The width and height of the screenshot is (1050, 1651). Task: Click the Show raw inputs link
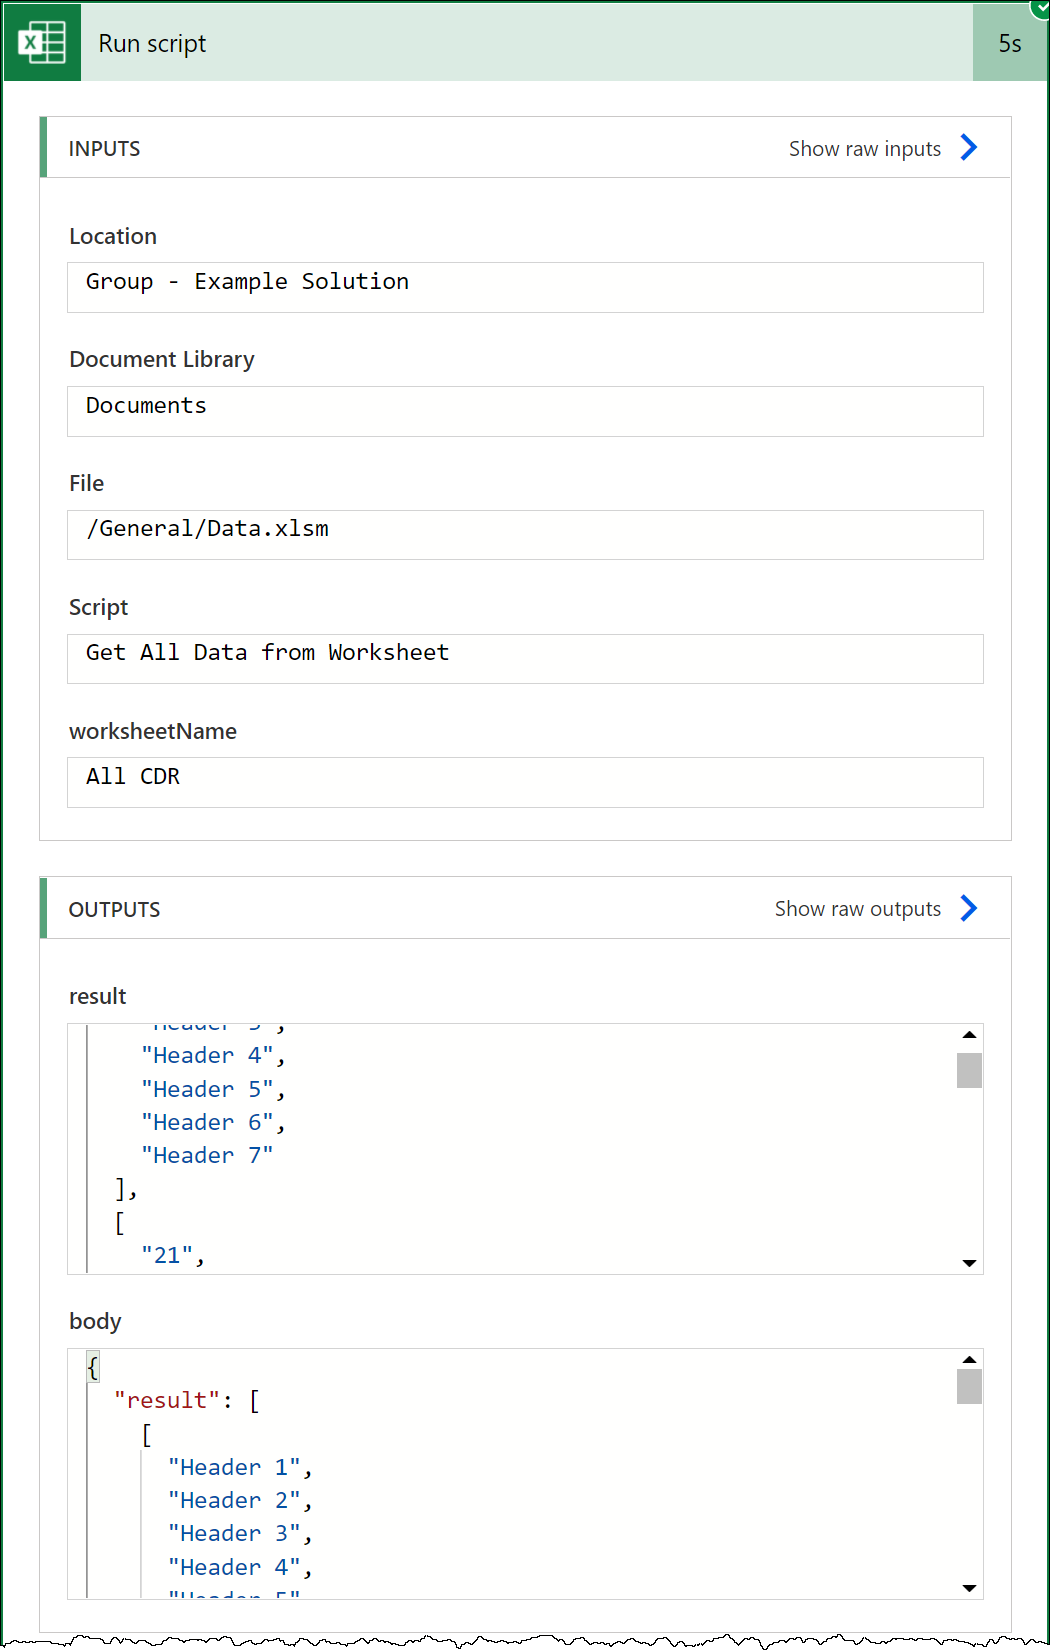(864, 149)
